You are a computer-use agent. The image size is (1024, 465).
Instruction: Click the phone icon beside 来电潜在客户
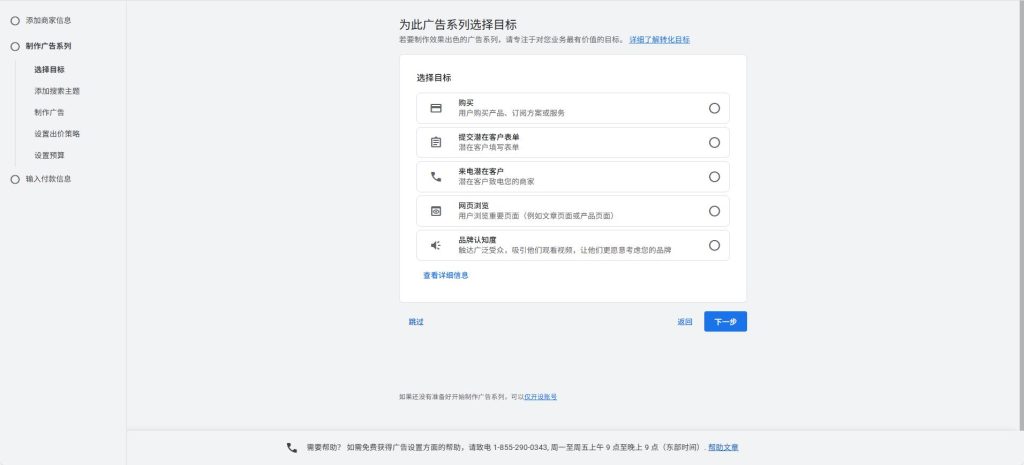pos(436,177)
